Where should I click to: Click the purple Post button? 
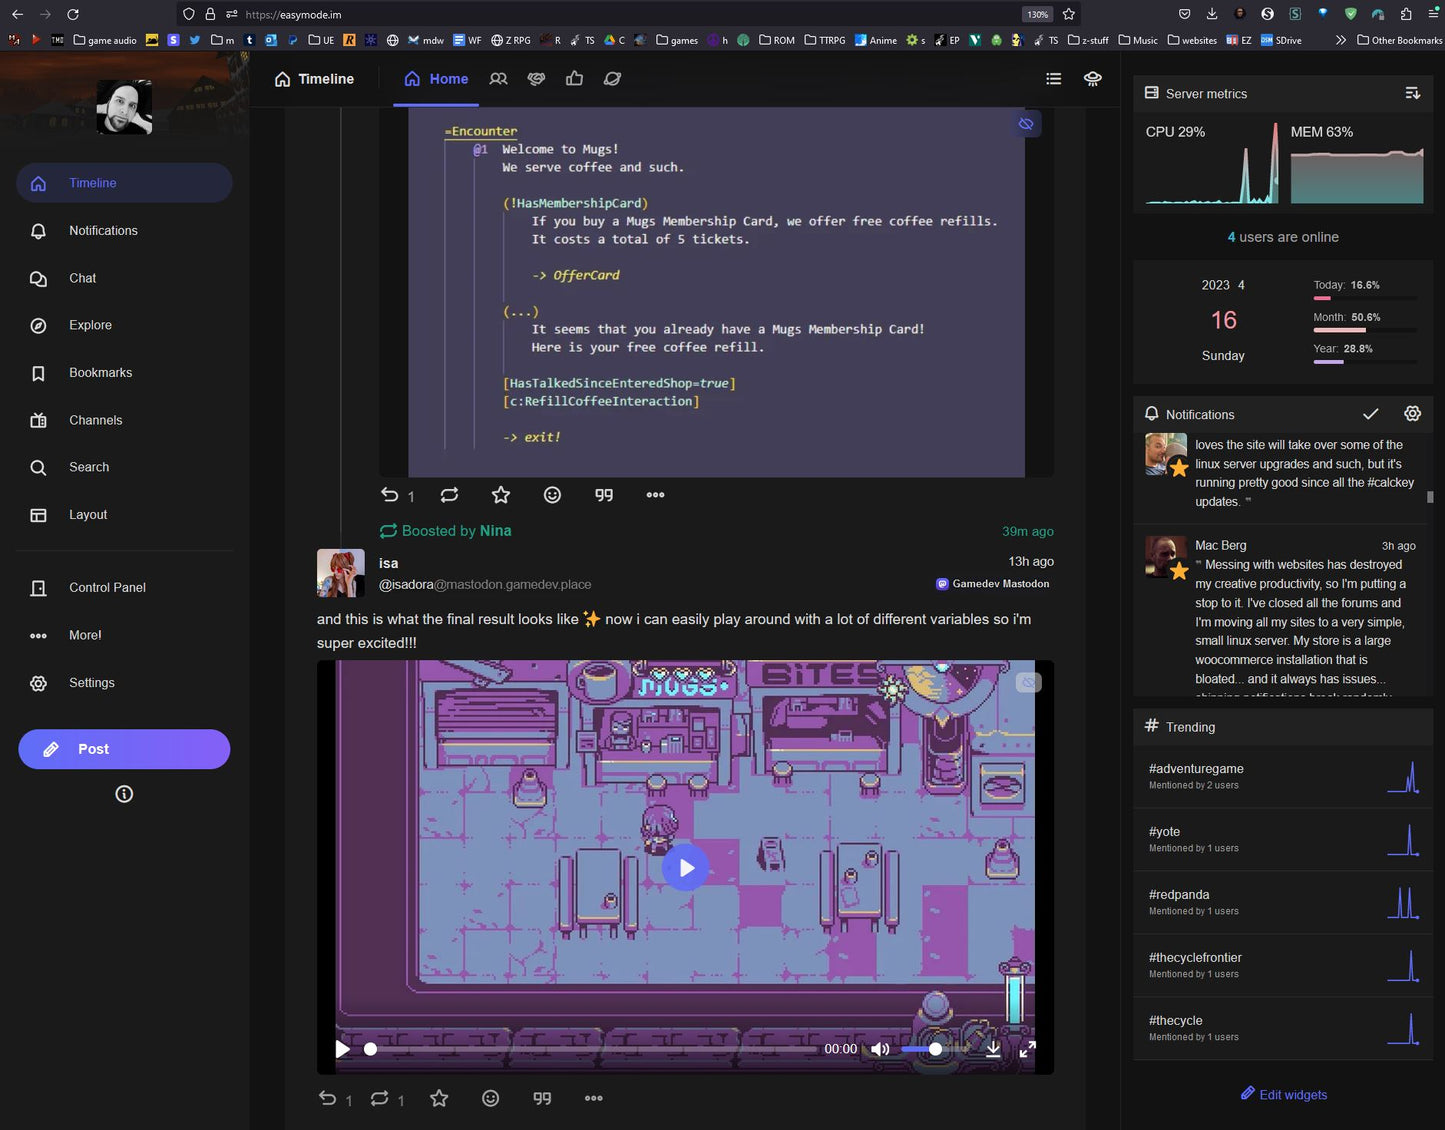(x=124, y=749)
